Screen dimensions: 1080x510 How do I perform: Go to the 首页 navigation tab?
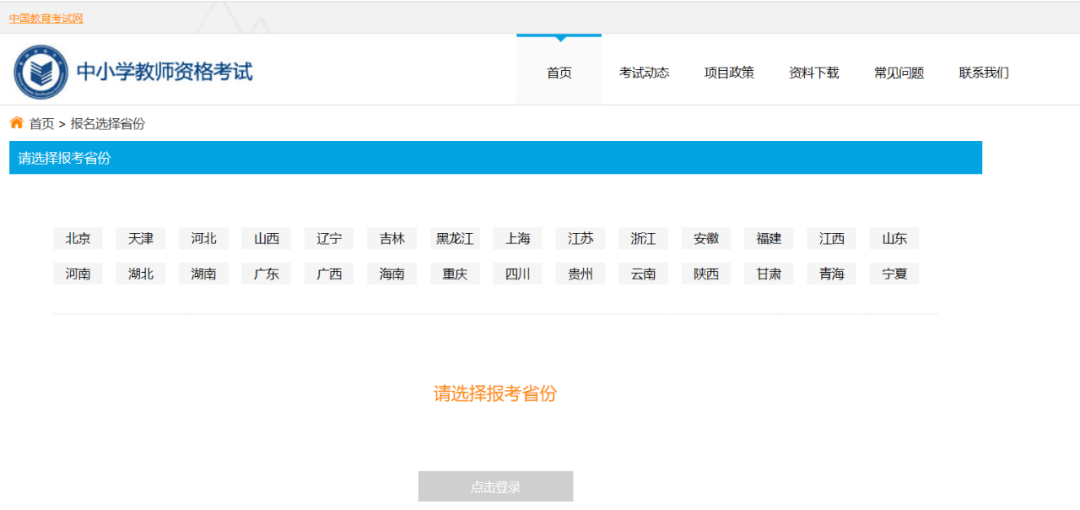click(x=559, y=73)
